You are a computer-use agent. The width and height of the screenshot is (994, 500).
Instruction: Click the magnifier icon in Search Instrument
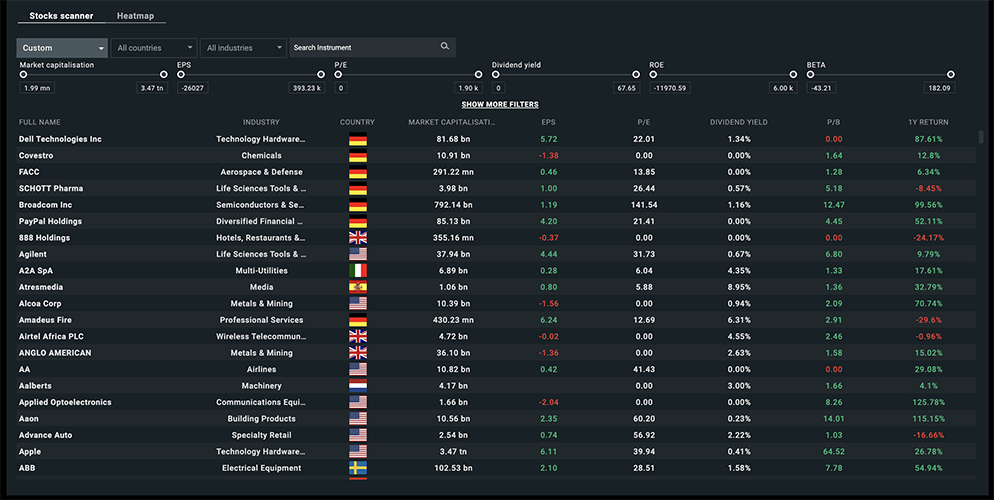pos(445,47)
